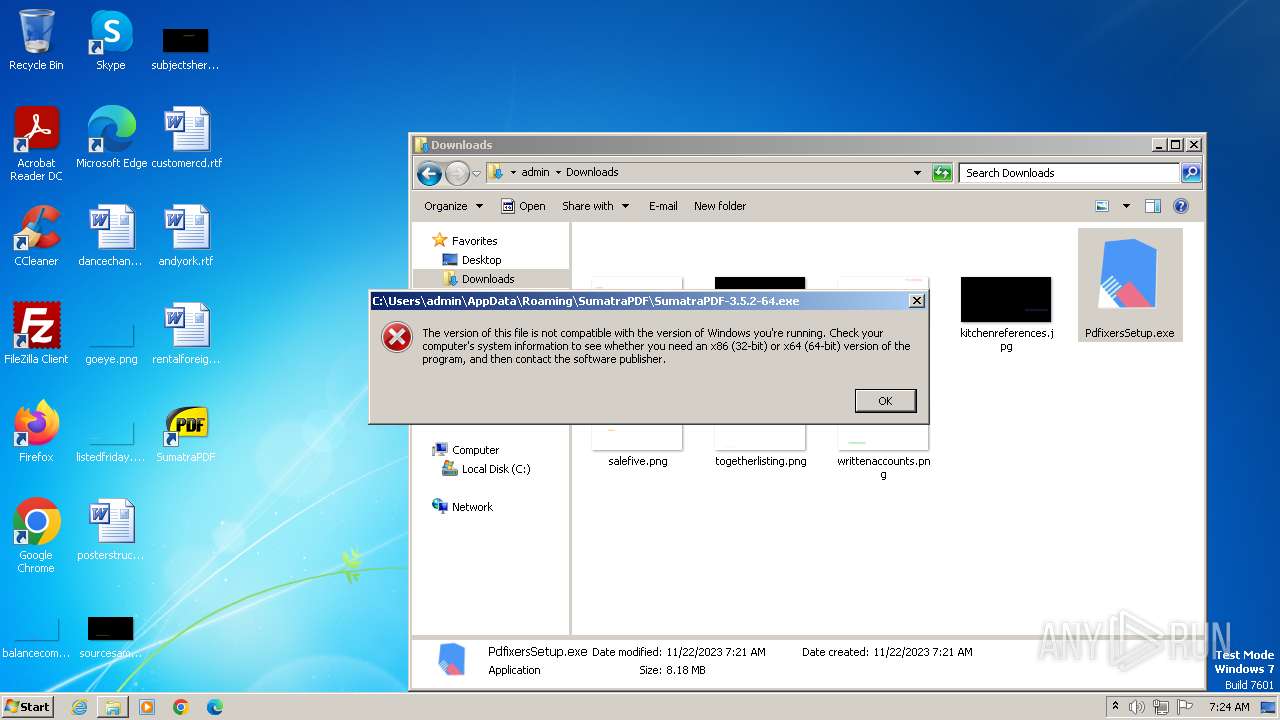Select the PdfixersSetup.exe file in Downloads
This screenshot has height=720, width=1280.
(1130, 285)
